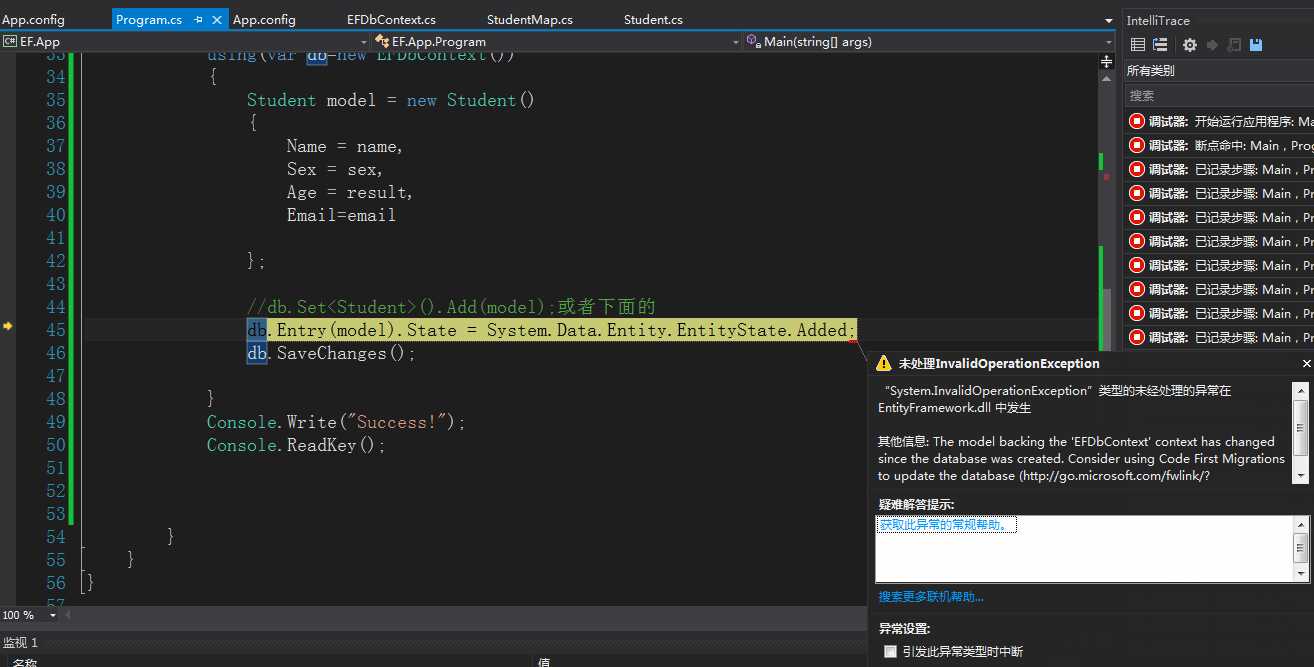Enable the 引发此异常类型时中断 checkbox
Image resolution: width=1314 pixels, height=667 pixels.
(890, 652)
